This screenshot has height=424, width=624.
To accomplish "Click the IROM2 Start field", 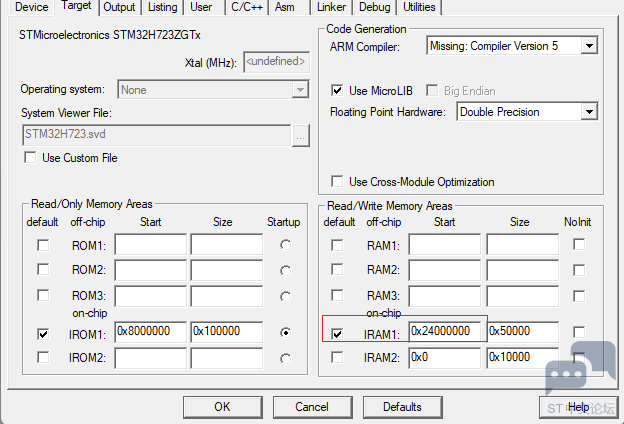I will pyautogui.click(x=150, y=358).
